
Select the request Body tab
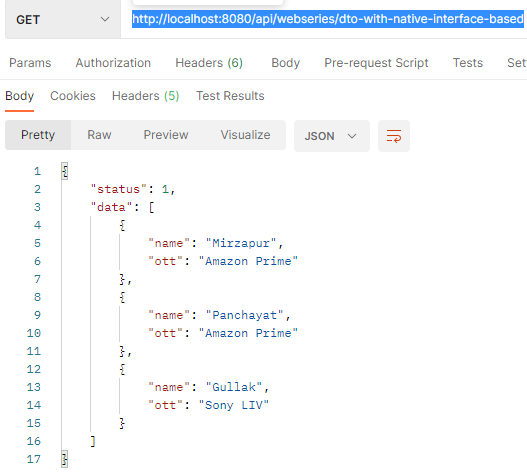(285, 63)
